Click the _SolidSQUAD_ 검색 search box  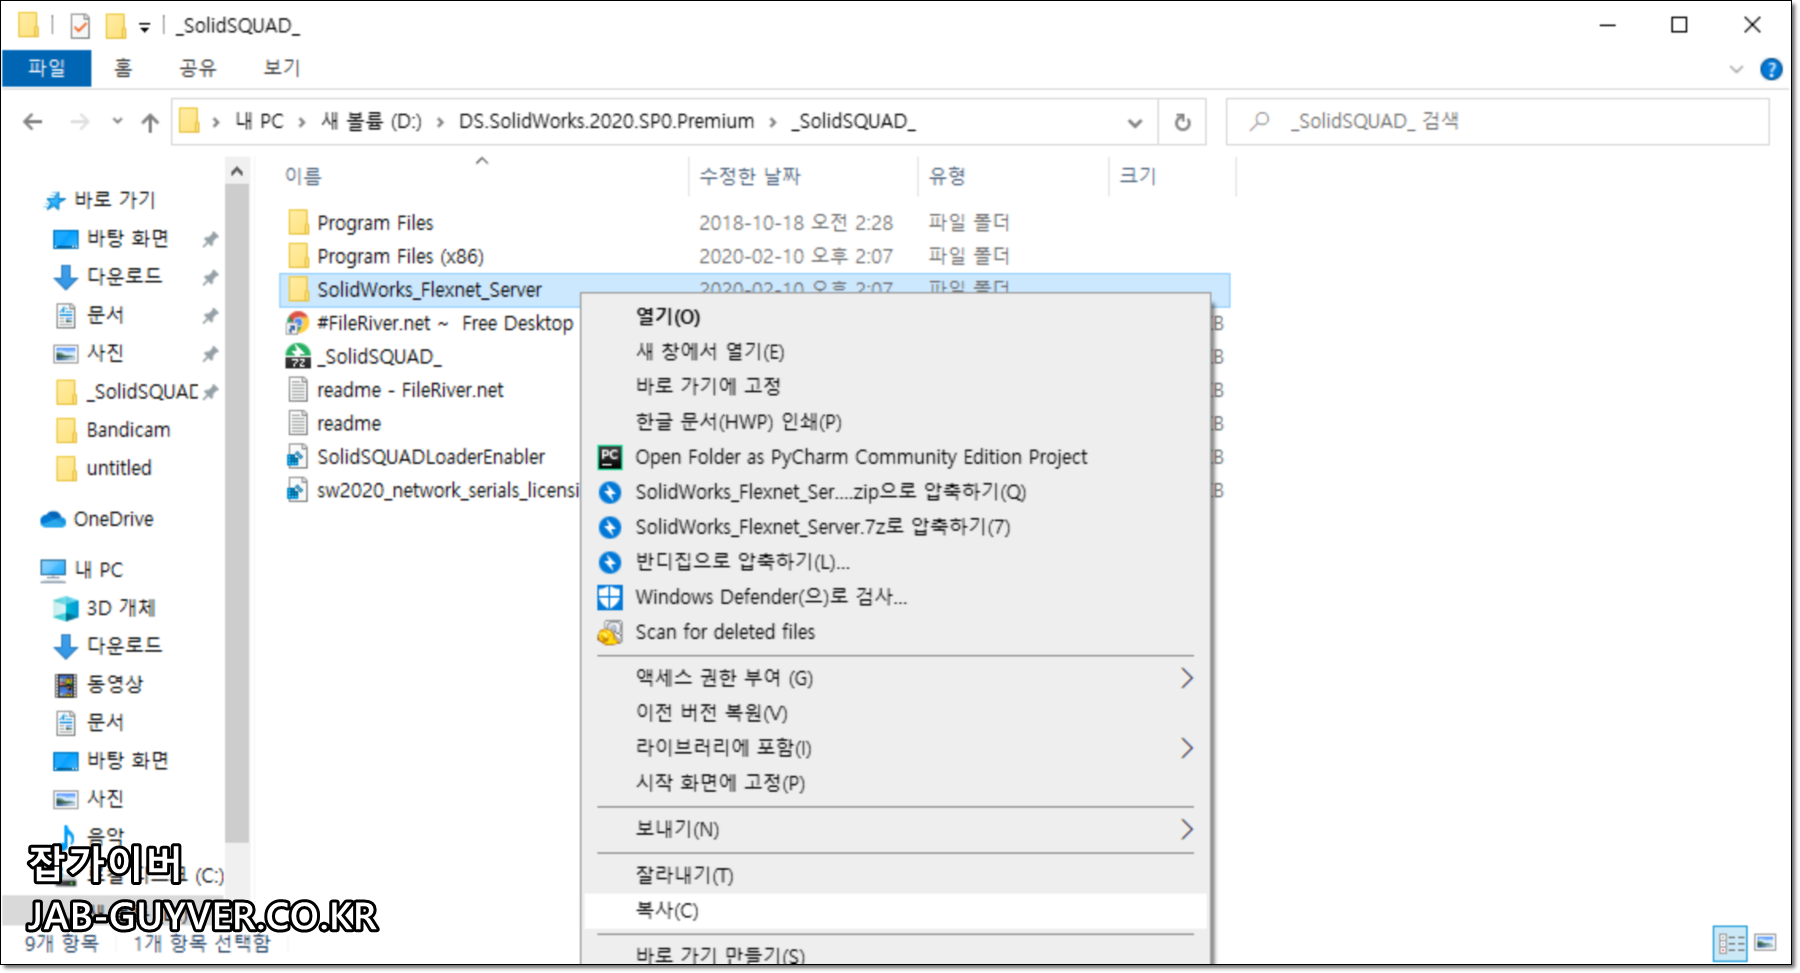tap(1497, 121)
